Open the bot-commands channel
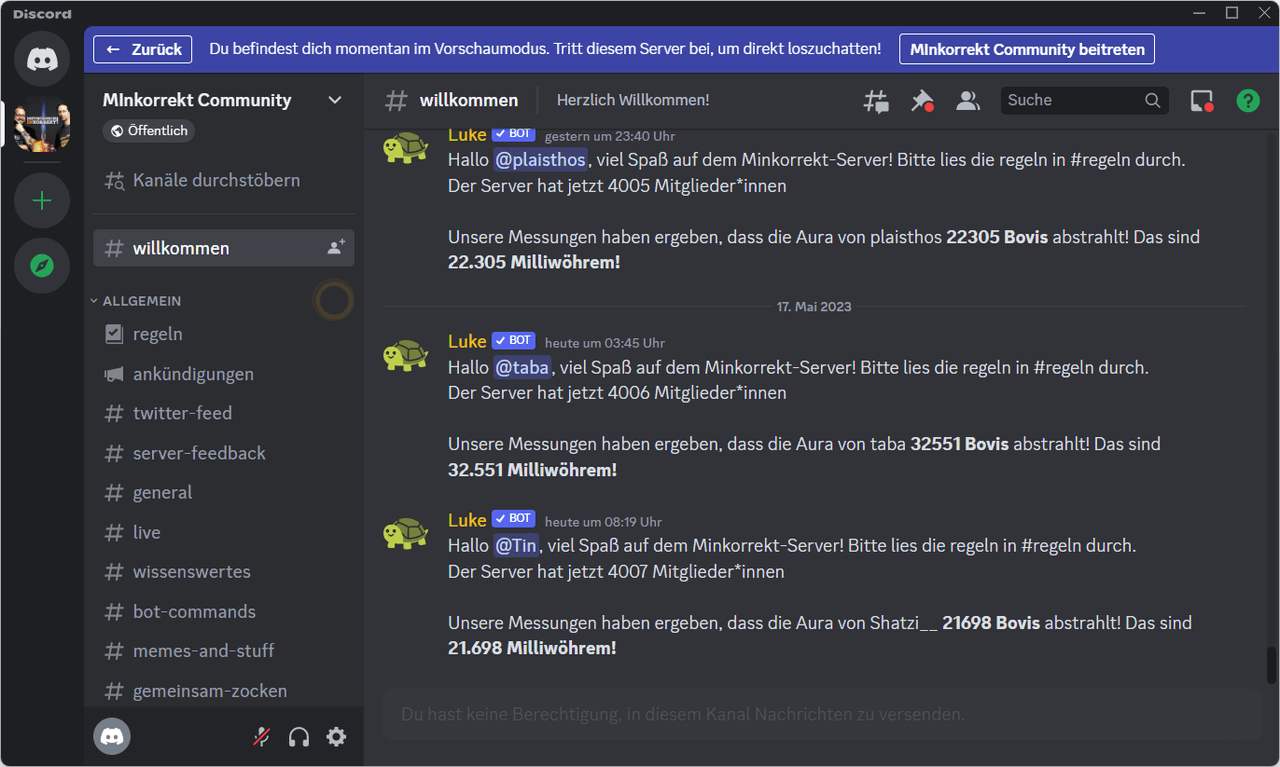 coord(224,611)
